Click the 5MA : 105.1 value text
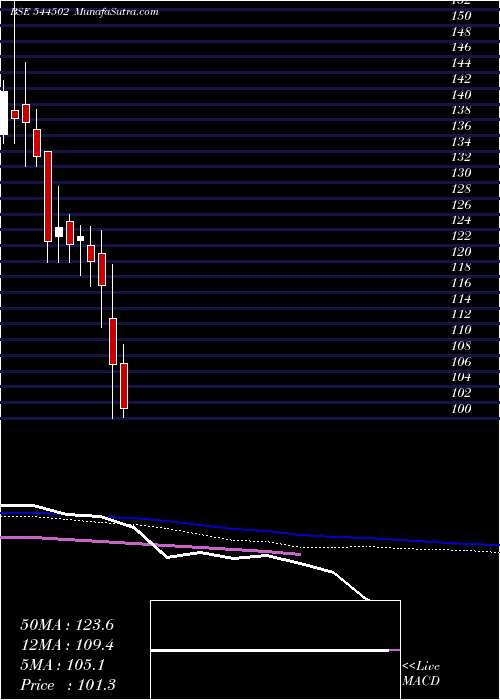 (62, 665)
